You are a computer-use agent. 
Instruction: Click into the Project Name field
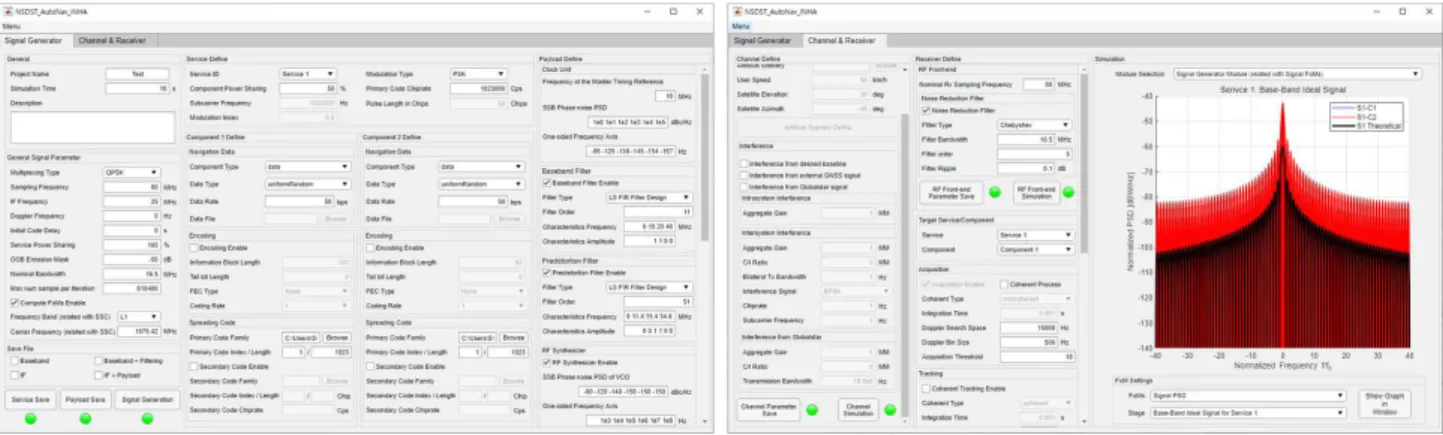click(137, 74)
